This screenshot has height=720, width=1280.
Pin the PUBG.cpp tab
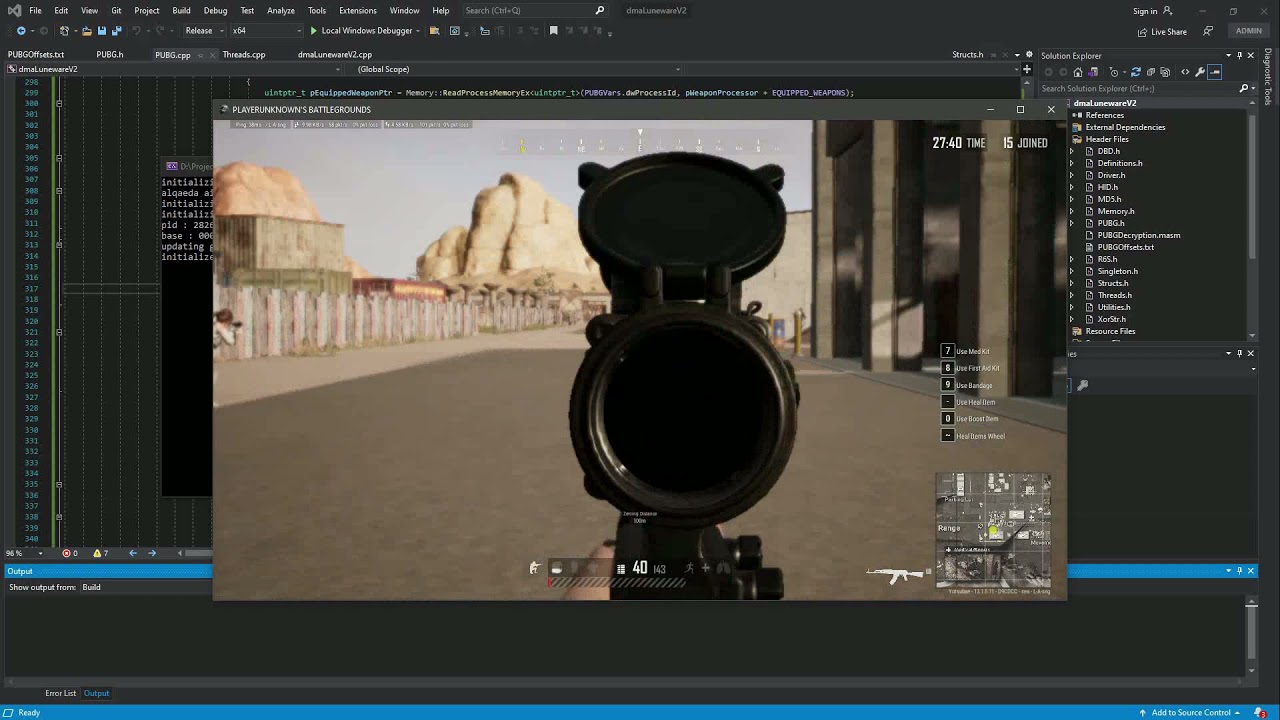[198, 55]
